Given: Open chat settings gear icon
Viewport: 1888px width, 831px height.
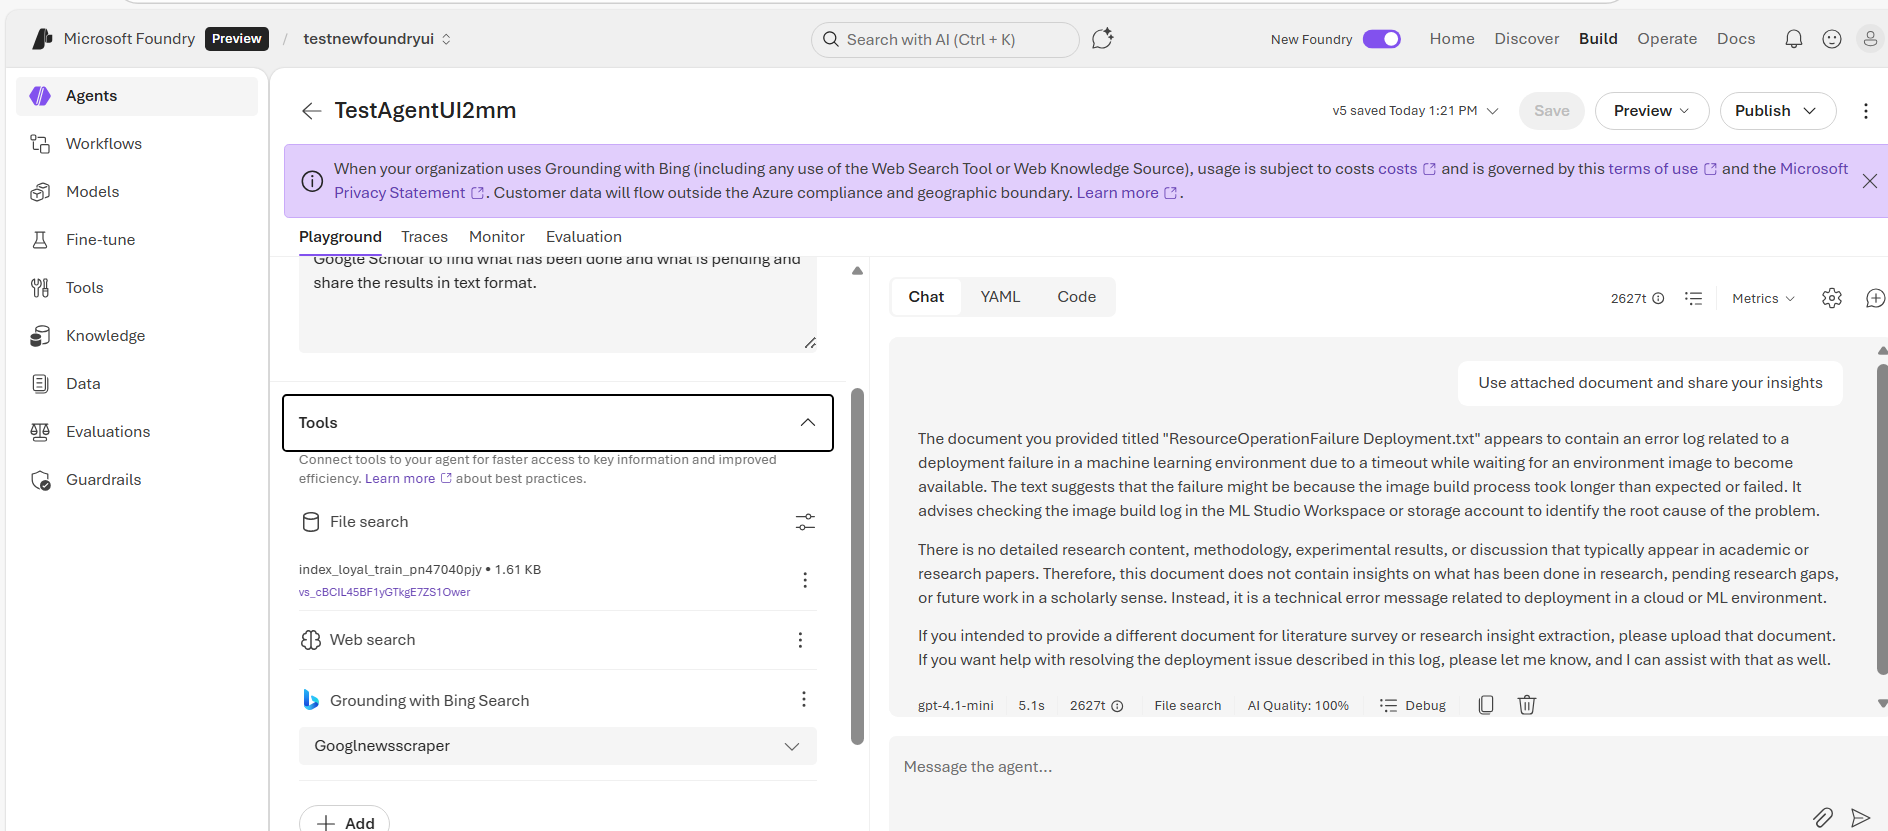Looking at the screenshot, I should click(1832, 298).
